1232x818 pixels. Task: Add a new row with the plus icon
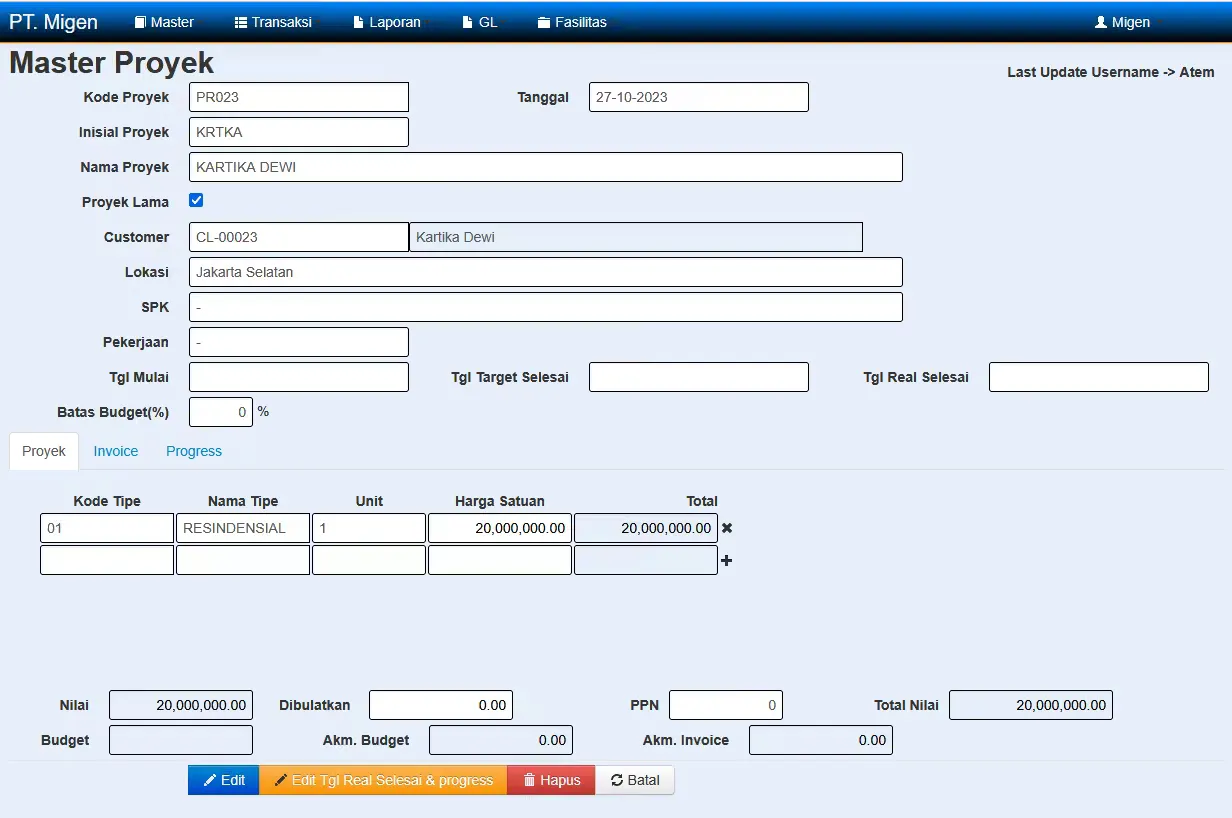(727, 561)
